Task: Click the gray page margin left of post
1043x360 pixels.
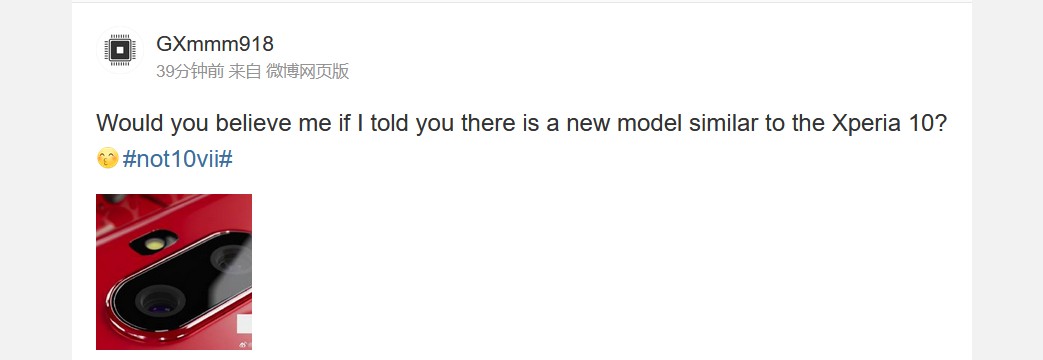Action: [35, 180]
